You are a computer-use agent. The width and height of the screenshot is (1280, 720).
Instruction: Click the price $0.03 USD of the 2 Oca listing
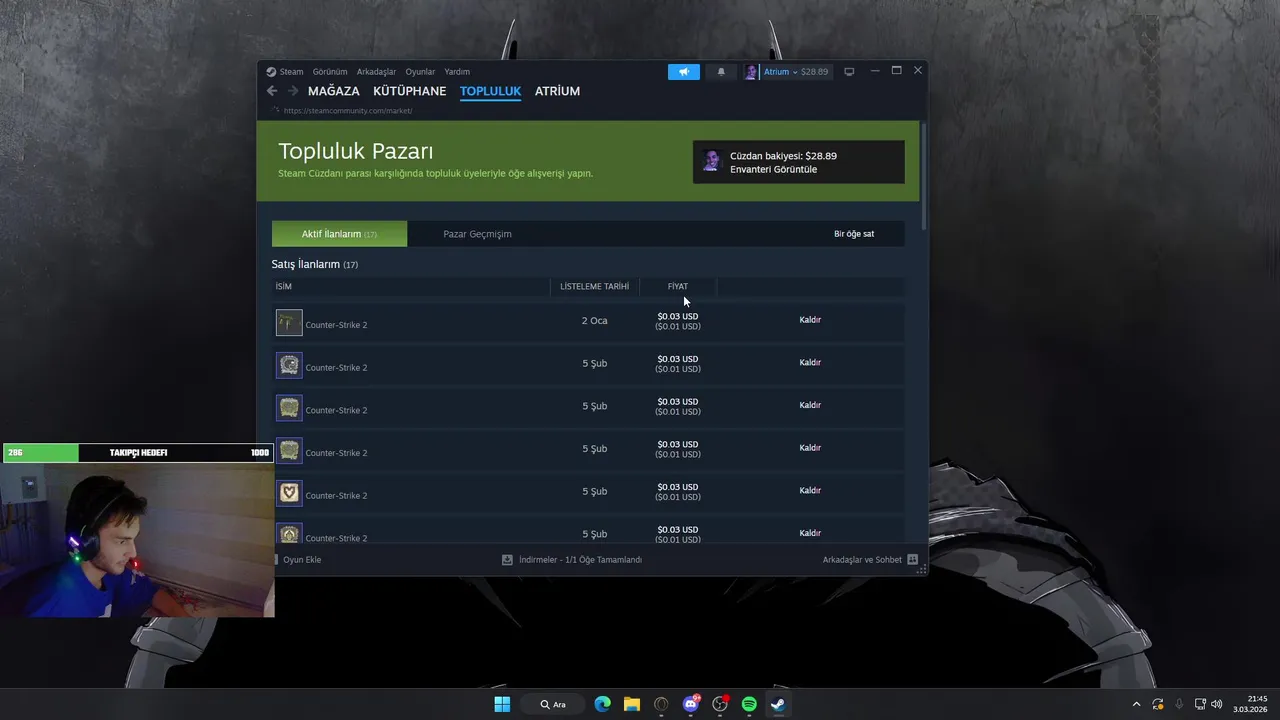(x=678, y=316)
